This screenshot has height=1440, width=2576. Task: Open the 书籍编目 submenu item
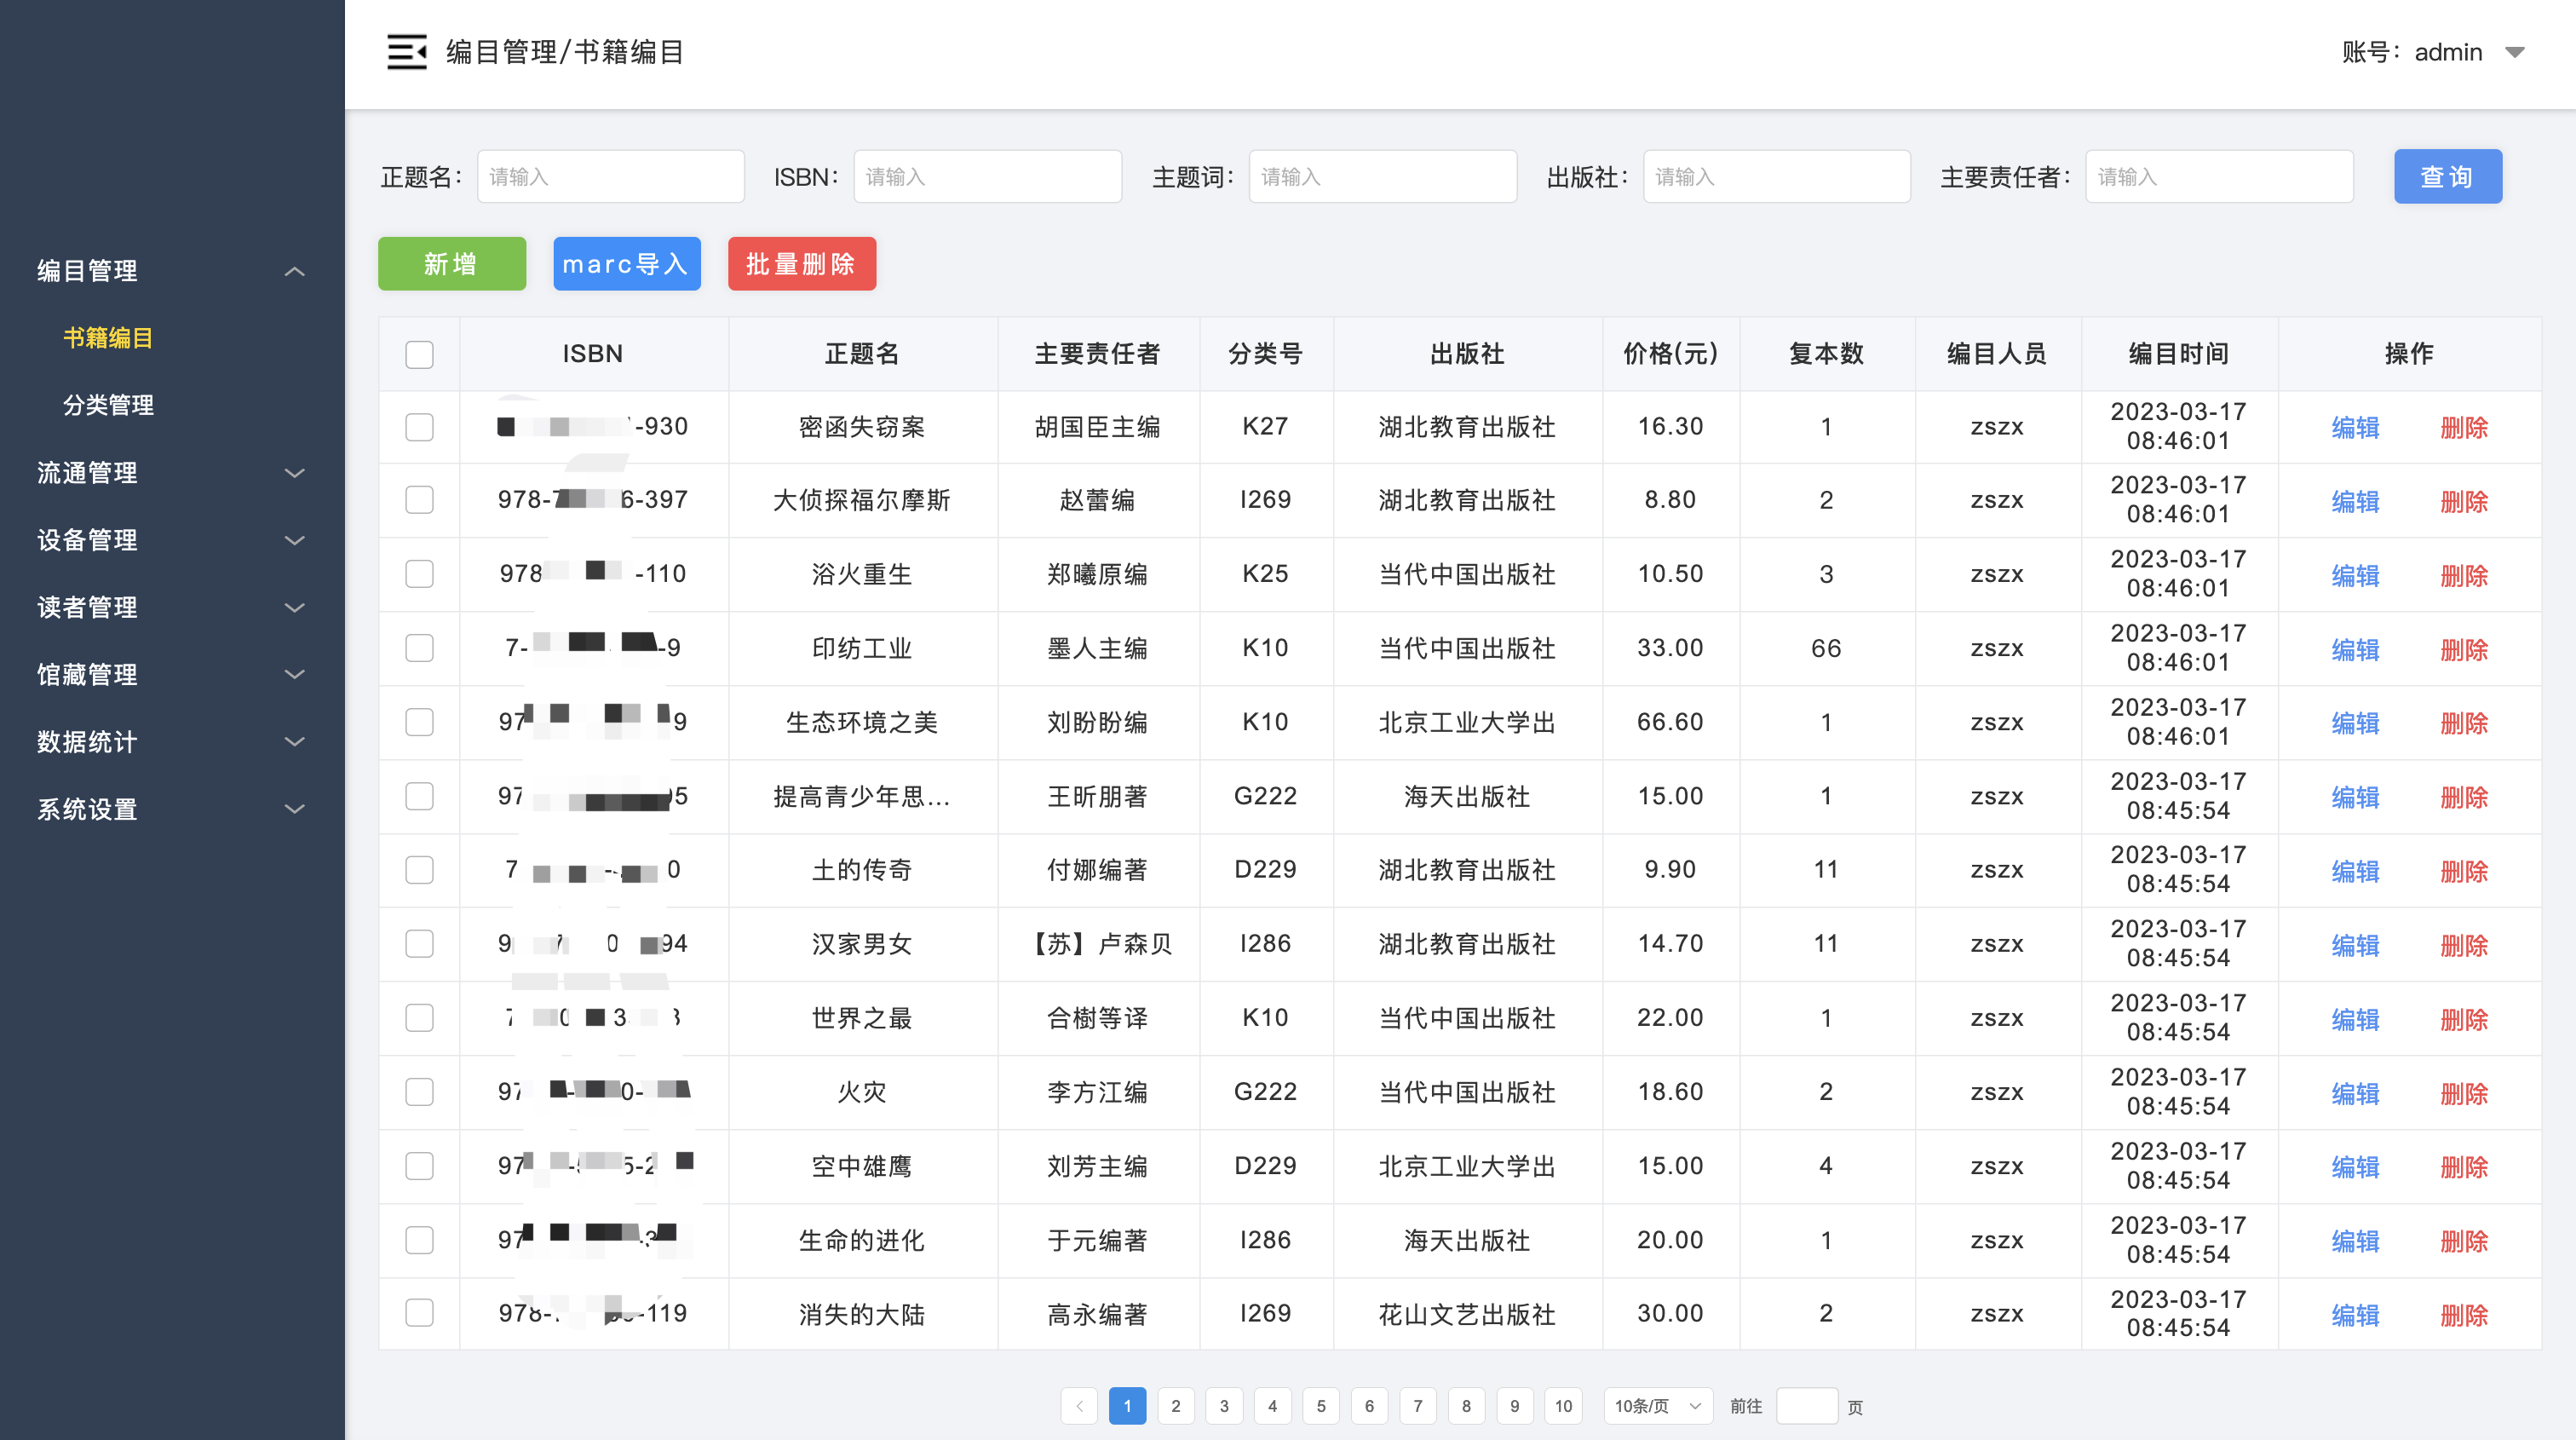tap(108, 338)
